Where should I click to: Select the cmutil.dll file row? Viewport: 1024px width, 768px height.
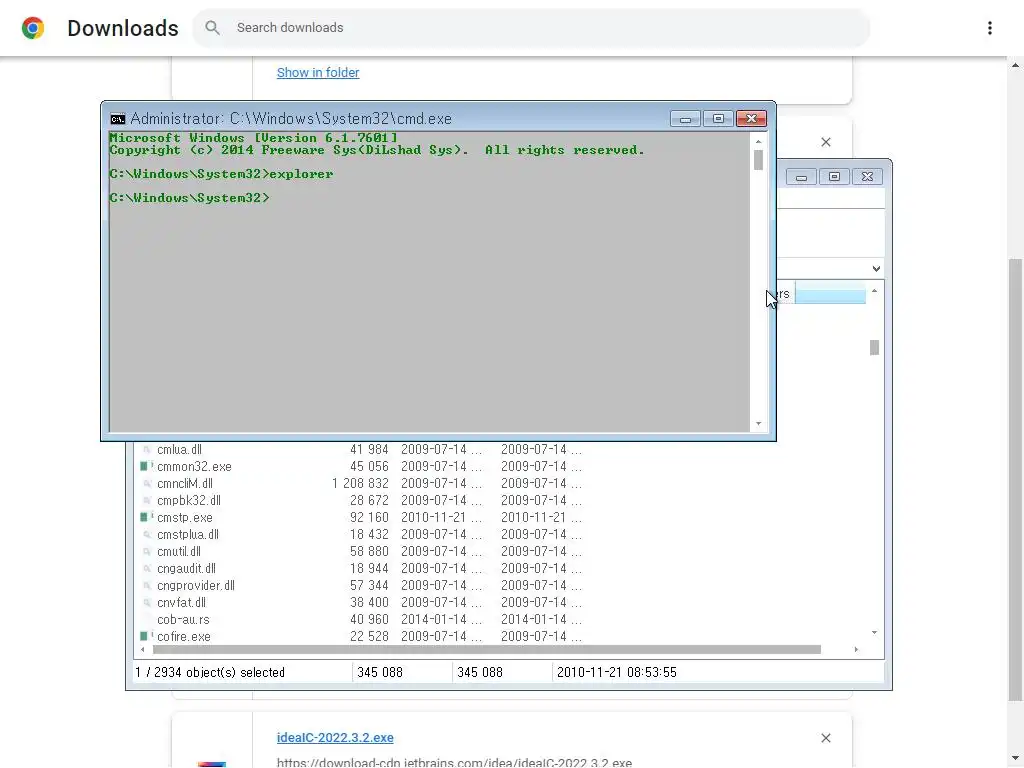coord(361,551)
